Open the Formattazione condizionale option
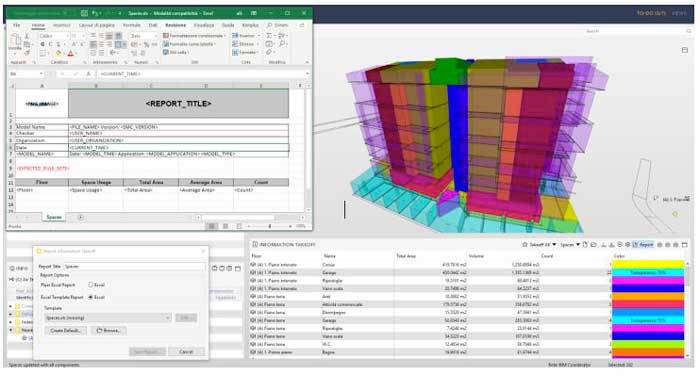 [195, 35]
